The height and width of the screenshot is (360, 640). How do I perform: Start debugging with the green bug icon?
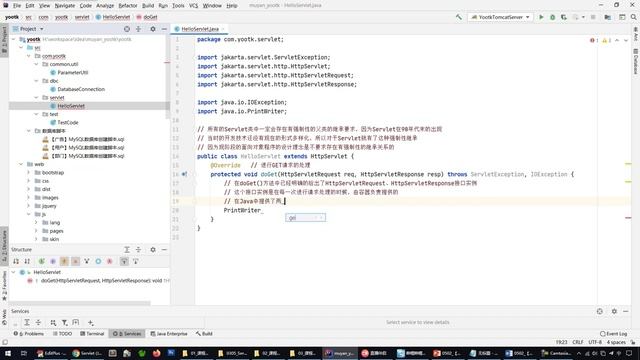click(x=552, y=17)
